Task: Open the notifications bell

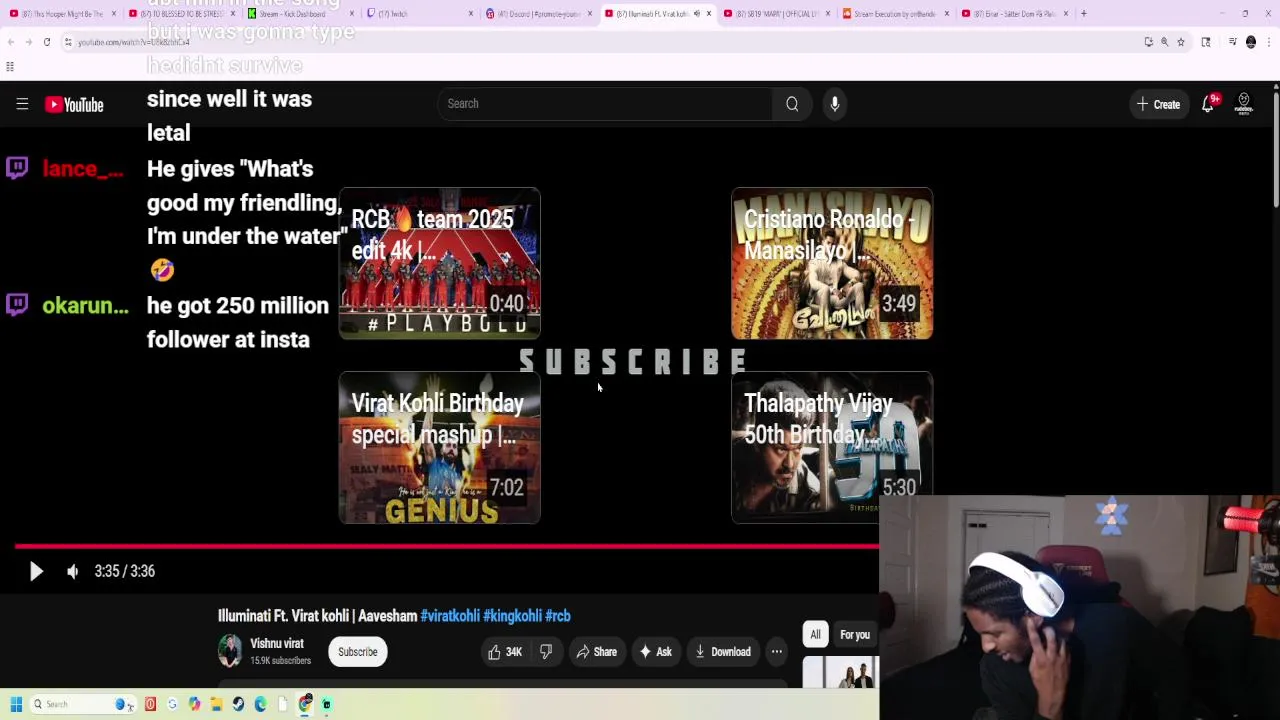Action: click(x=1208, y=104)
